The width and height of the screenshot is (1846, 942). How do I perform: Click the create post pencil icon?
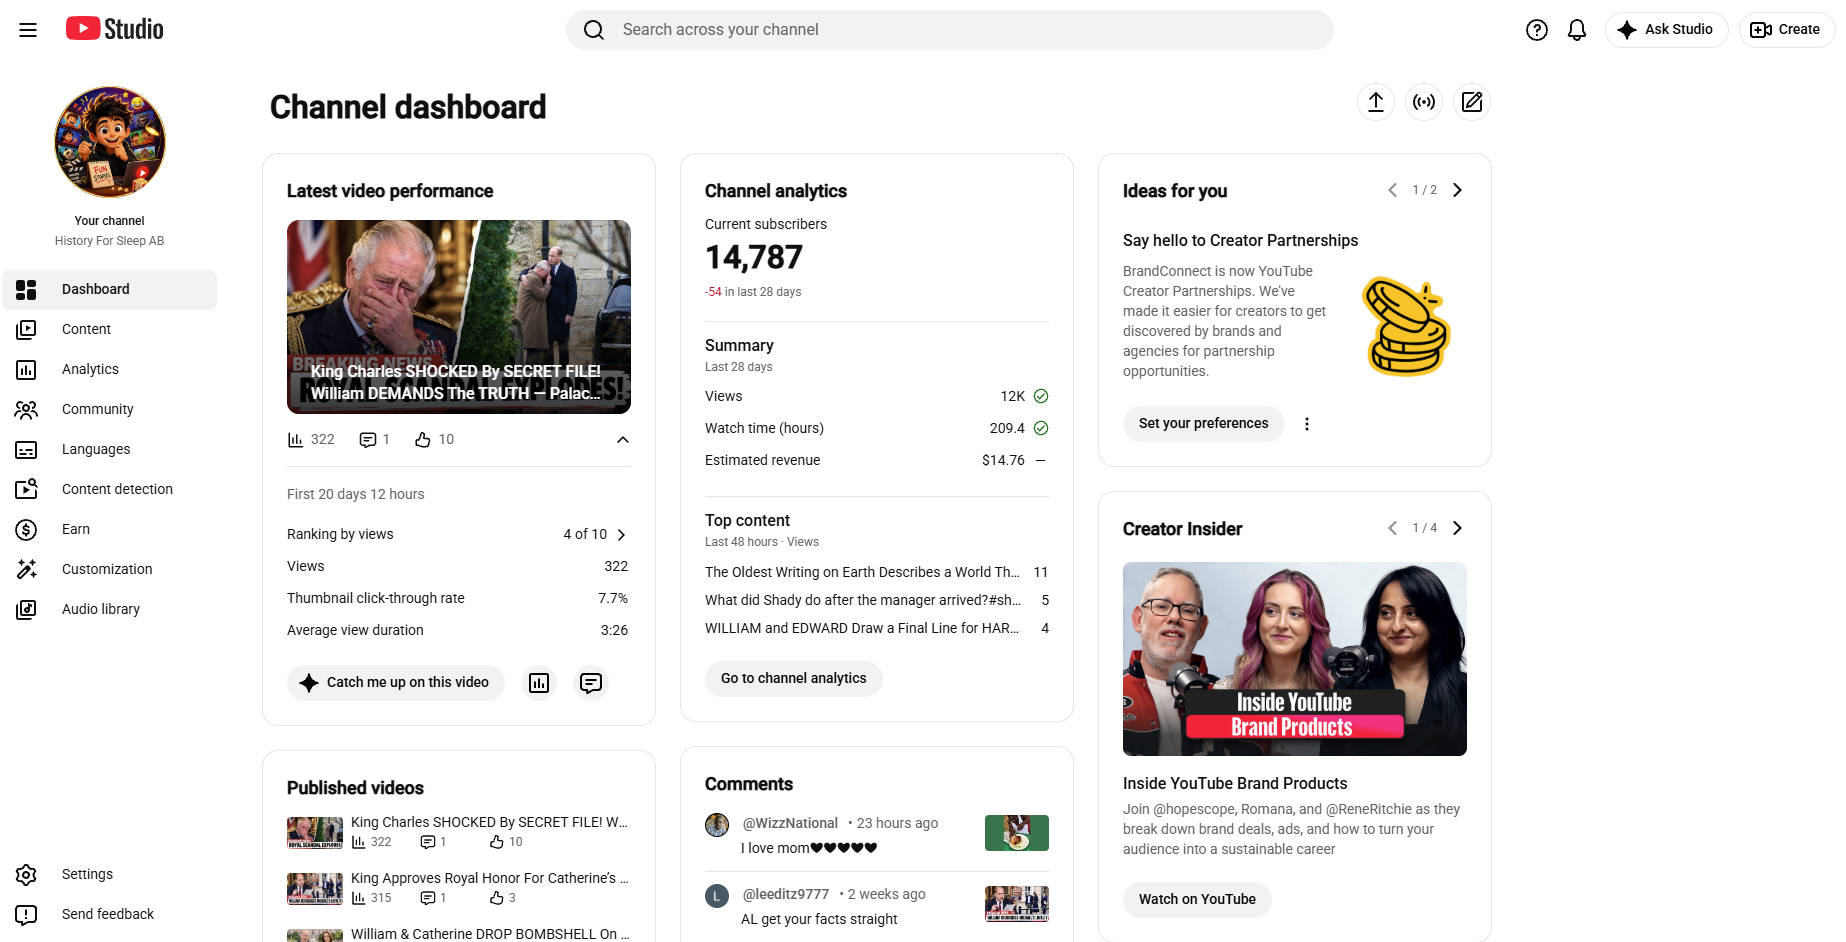(1472, 102)
